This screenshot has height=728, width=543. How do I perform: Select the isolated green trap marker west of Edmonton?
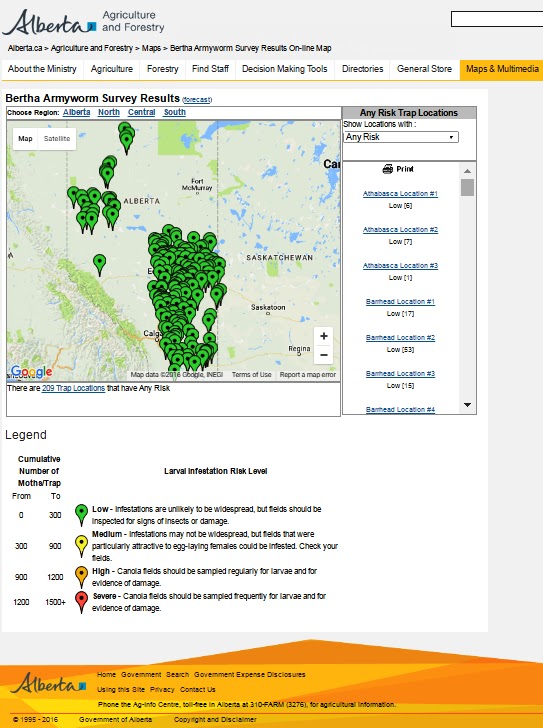[x=99, y=264]
